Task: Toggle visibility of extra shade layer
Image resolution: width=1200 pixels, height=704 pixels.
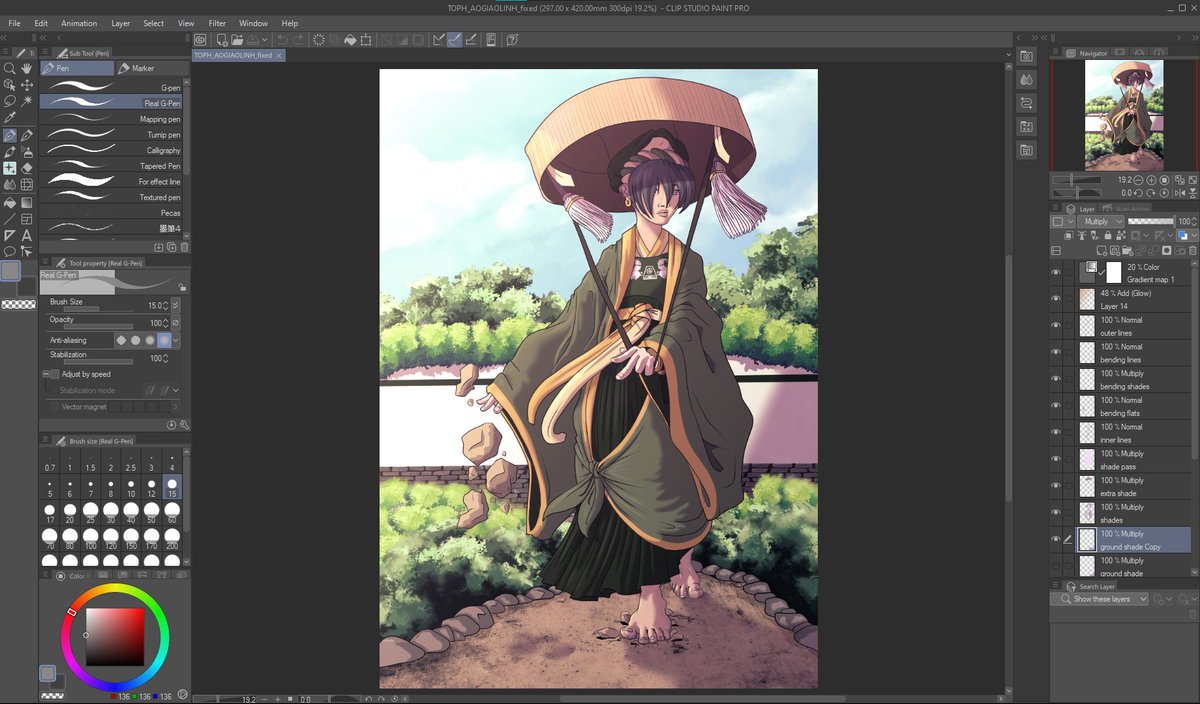Action: (1056, 485)
